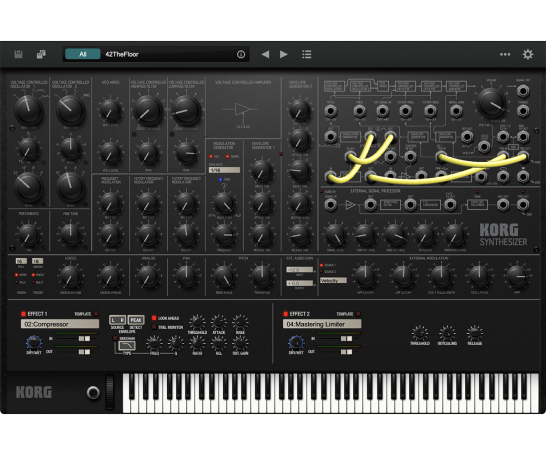Click the Bend Range knob
The width and height of the screenshot is (546, 455).
click(x=224, y=277)
